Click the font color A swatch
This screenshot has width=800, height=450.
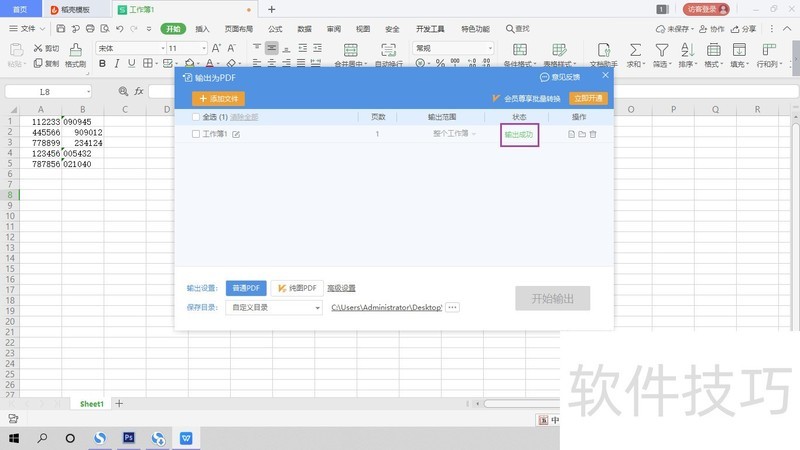[x=209, y=63]
